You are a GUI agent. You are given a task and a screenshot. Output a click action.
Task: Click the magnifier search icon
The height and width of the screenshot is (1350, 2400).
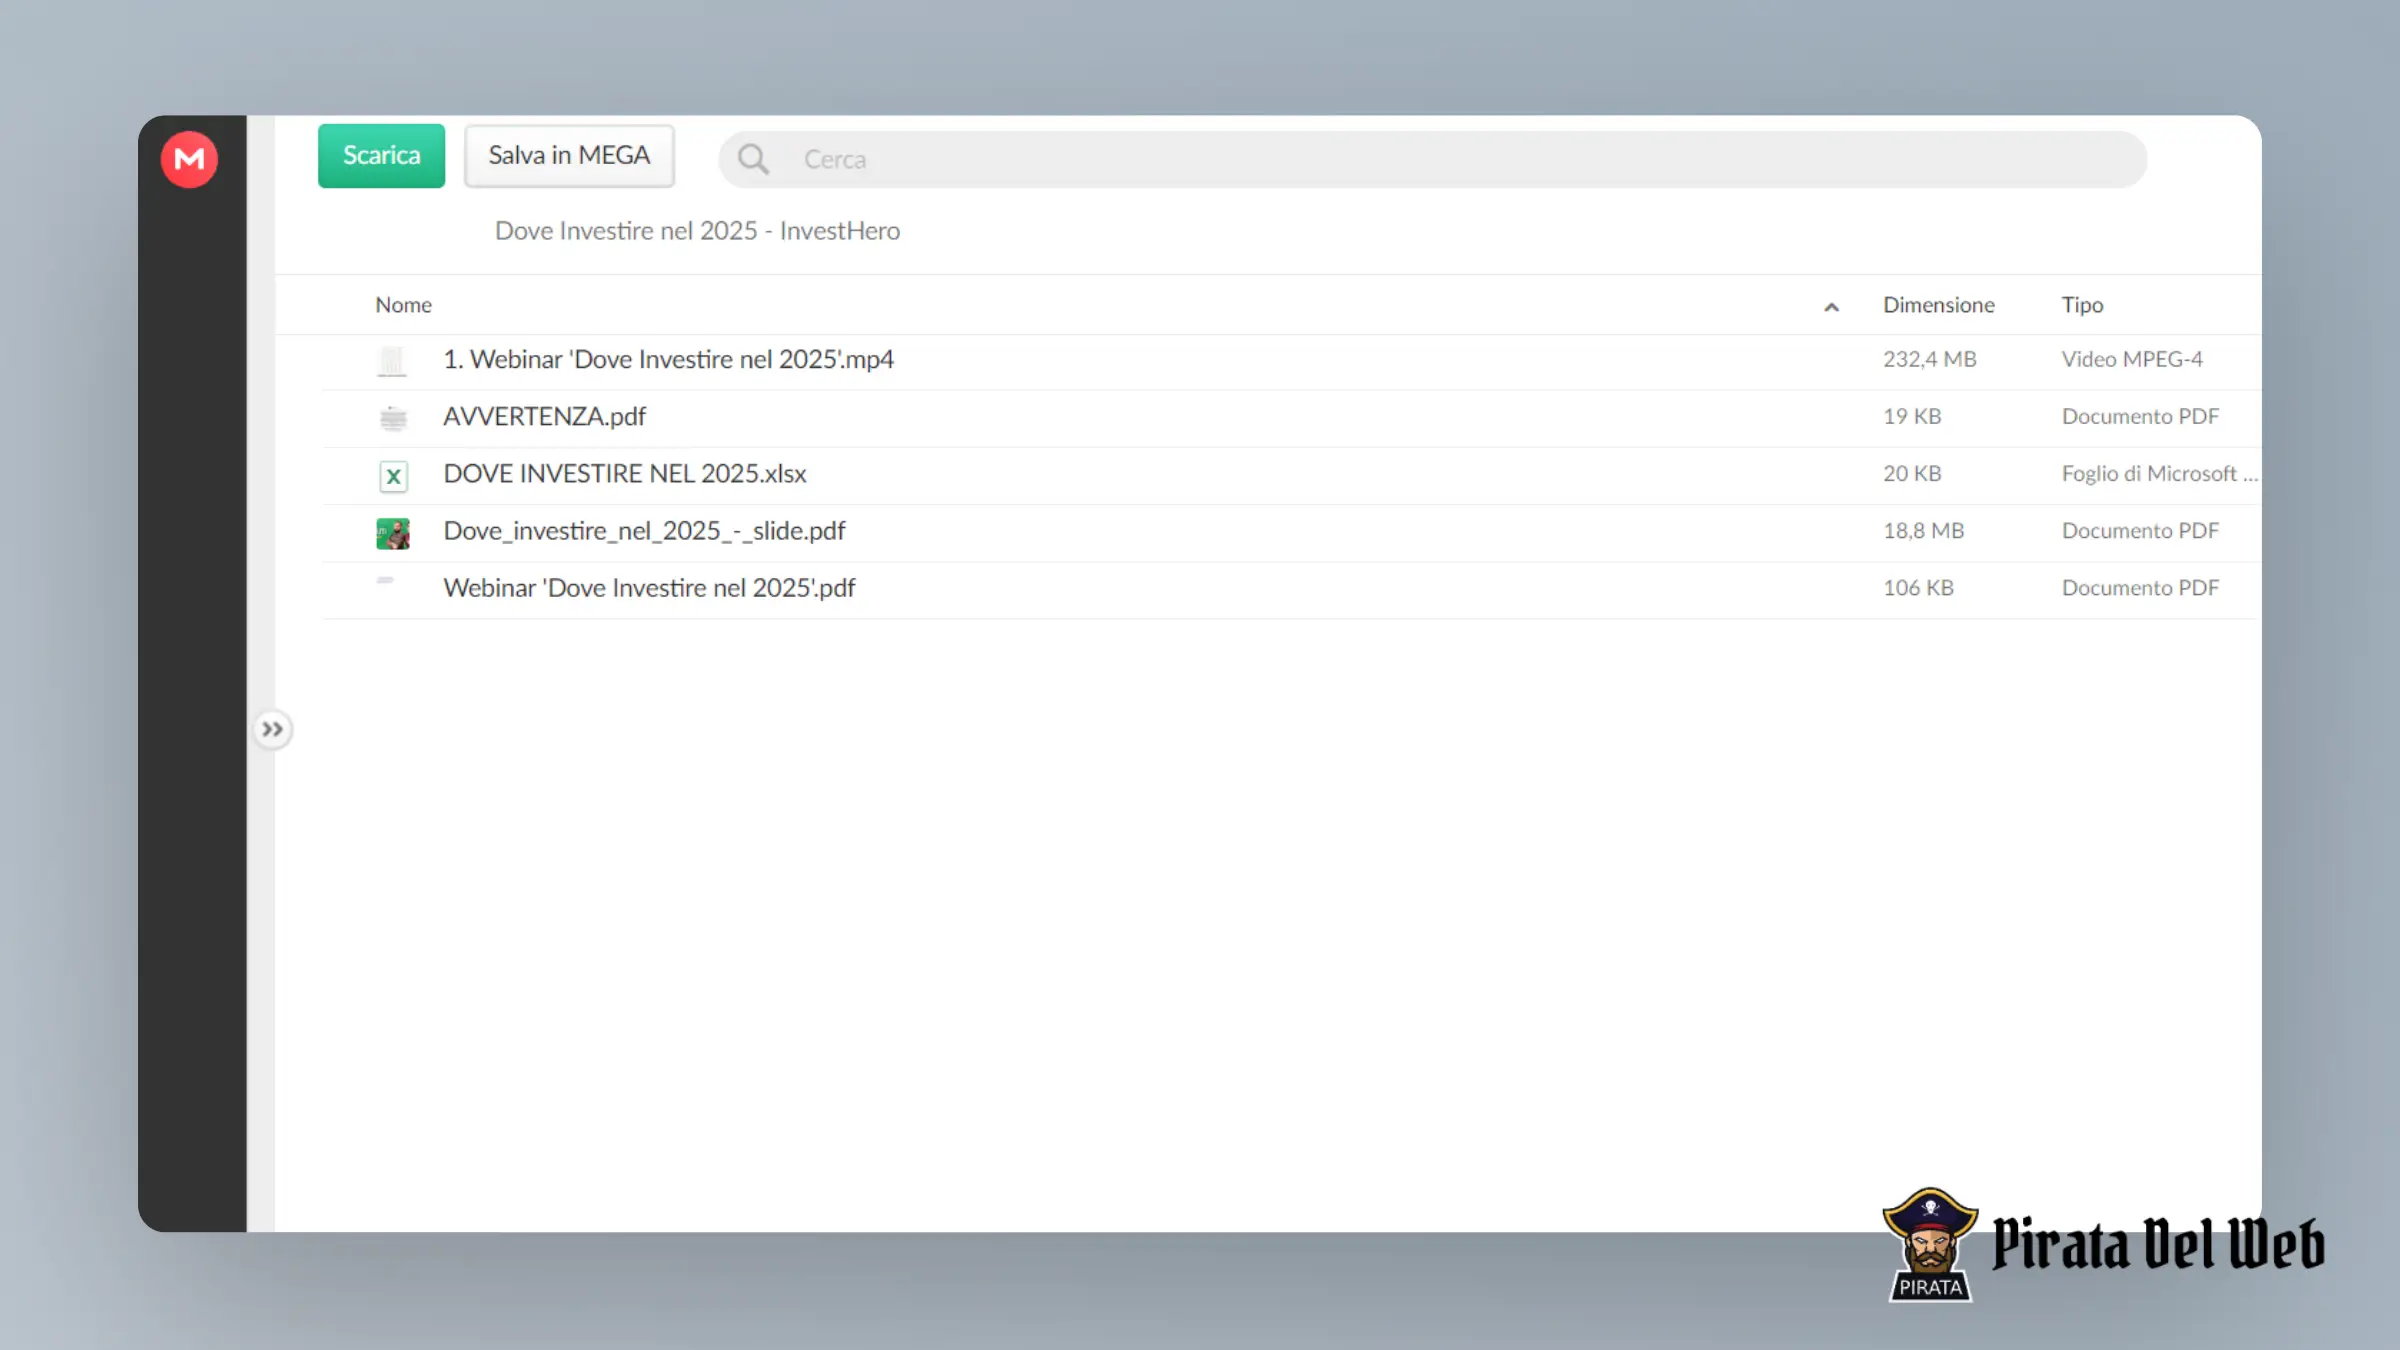753,159
